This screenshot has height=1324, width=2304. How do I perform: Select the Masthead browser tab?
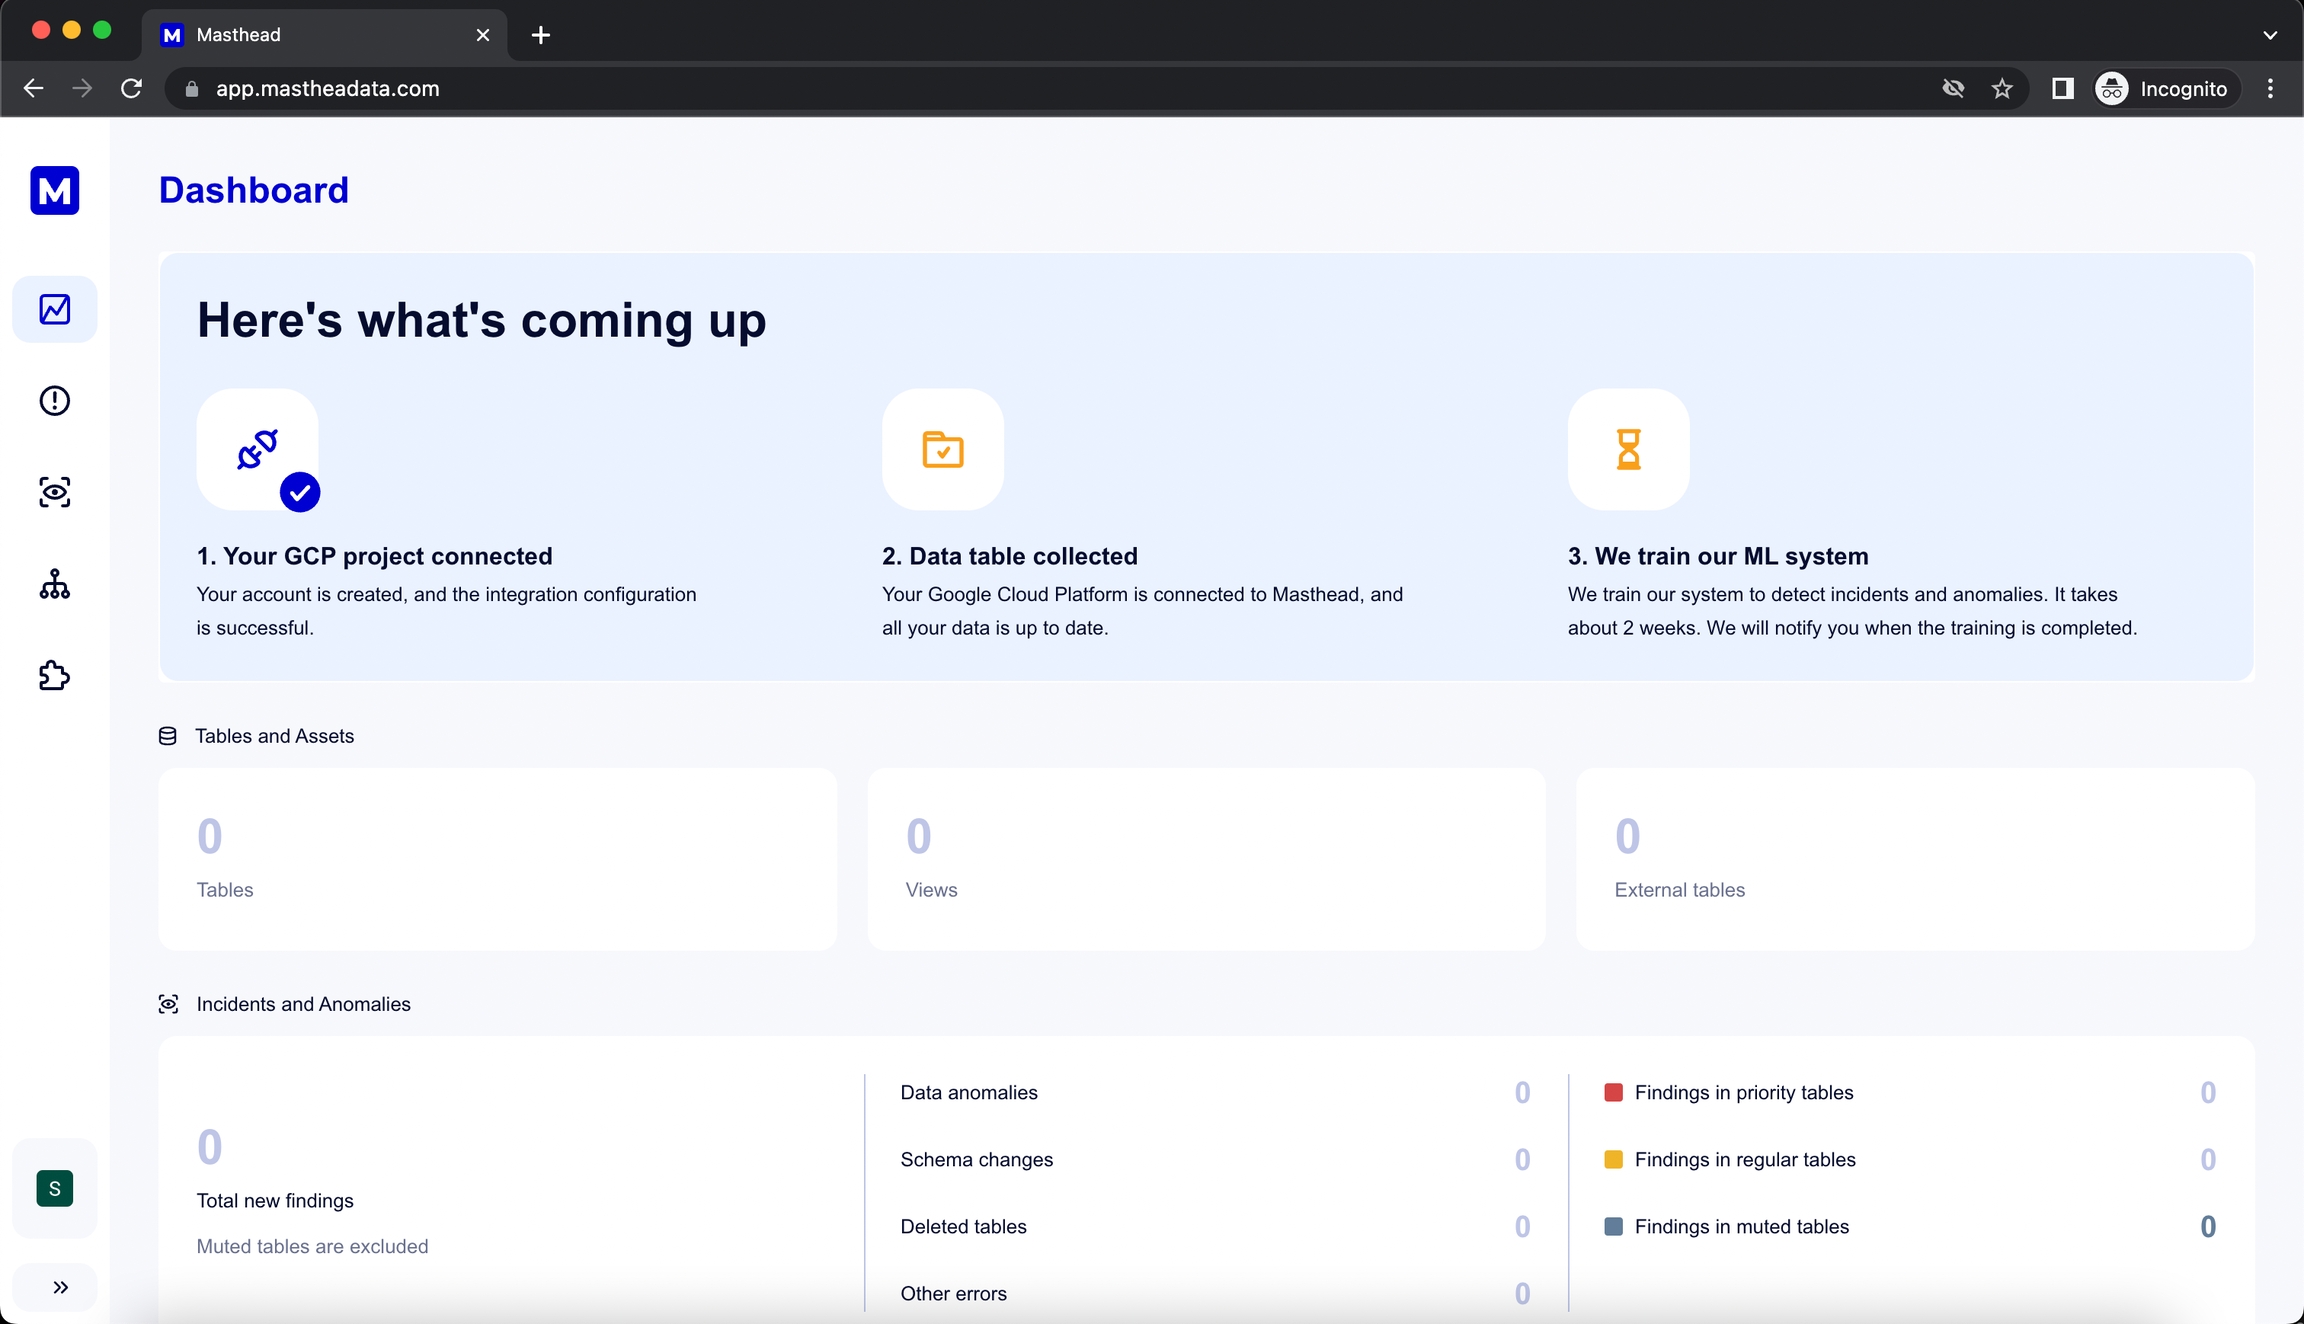pyautogui.click(x=320, y=35)
